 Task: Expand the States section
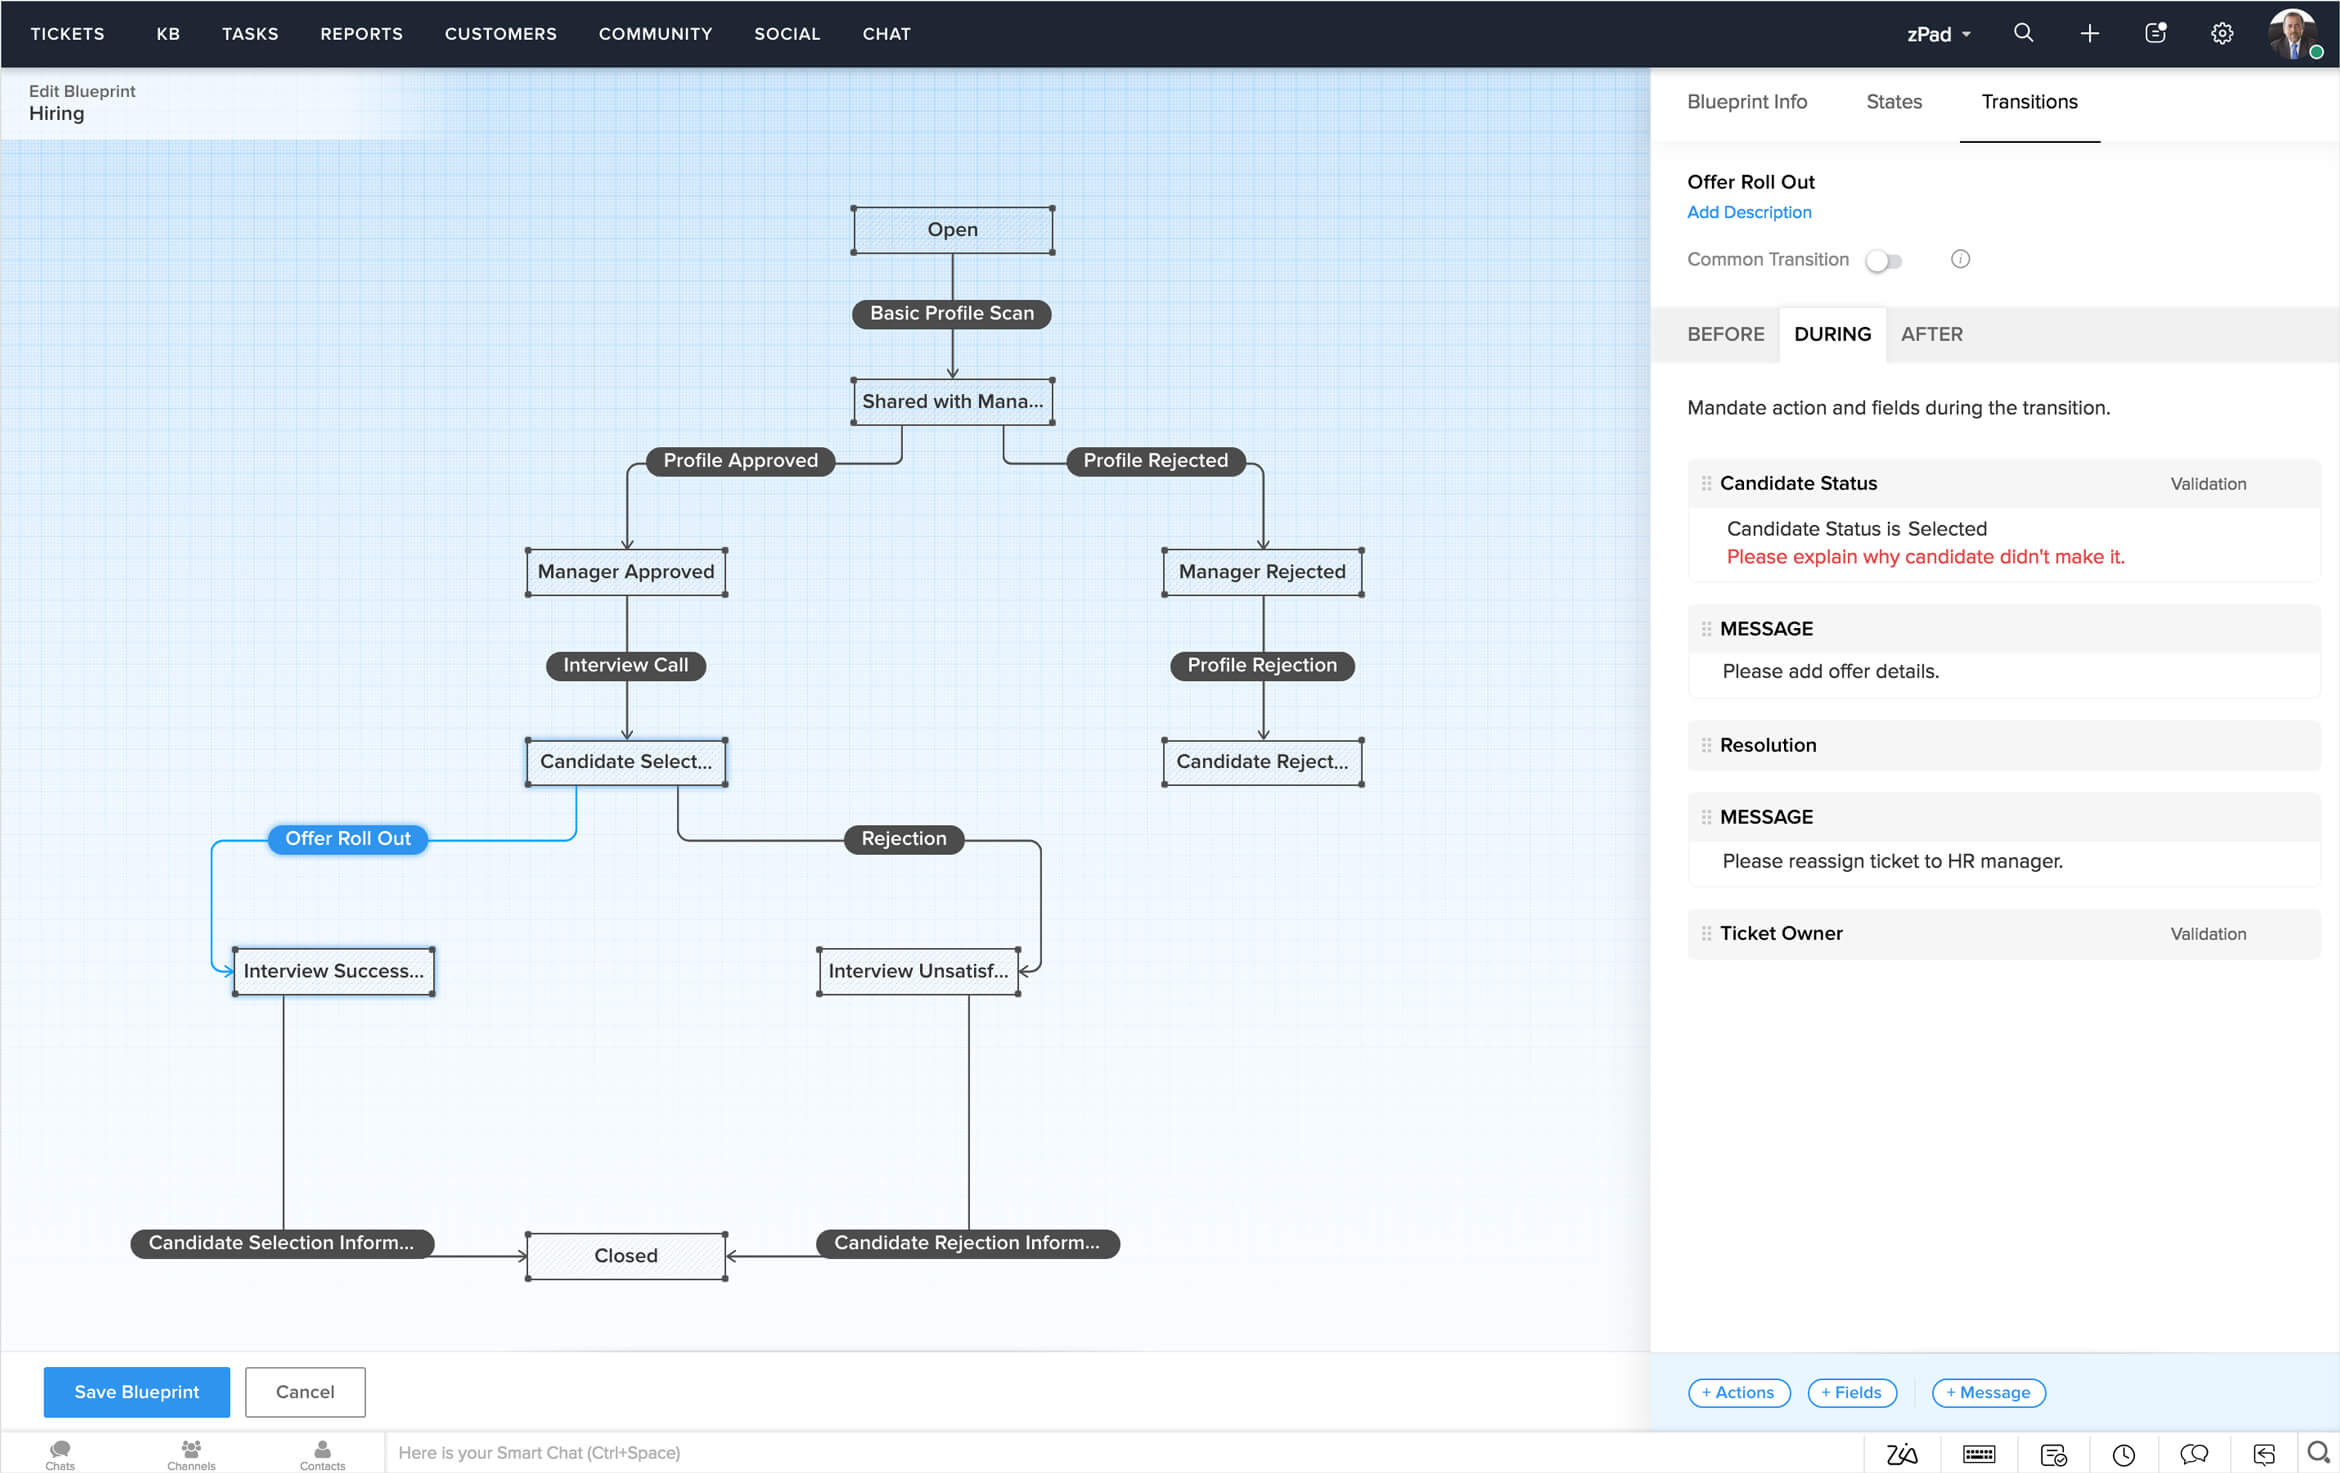coord(1894,102)
